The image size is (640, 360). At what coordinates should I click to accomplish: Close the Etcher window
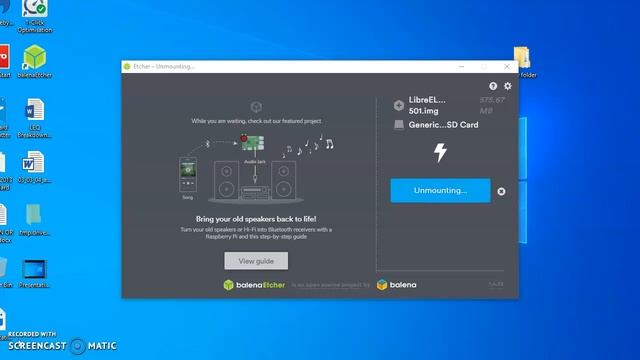point(507,67)
